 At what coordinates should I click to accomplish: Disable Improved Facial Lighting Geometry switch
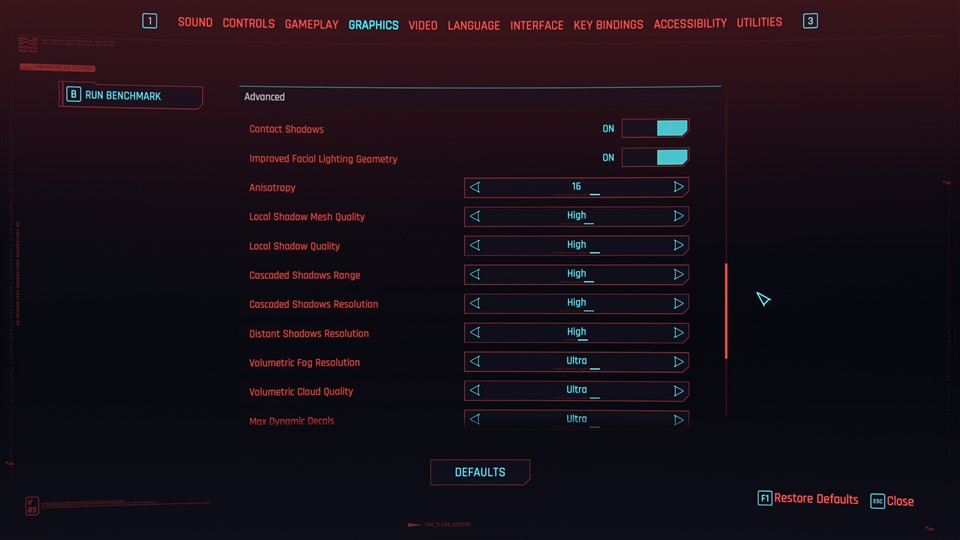coord(655,158)
